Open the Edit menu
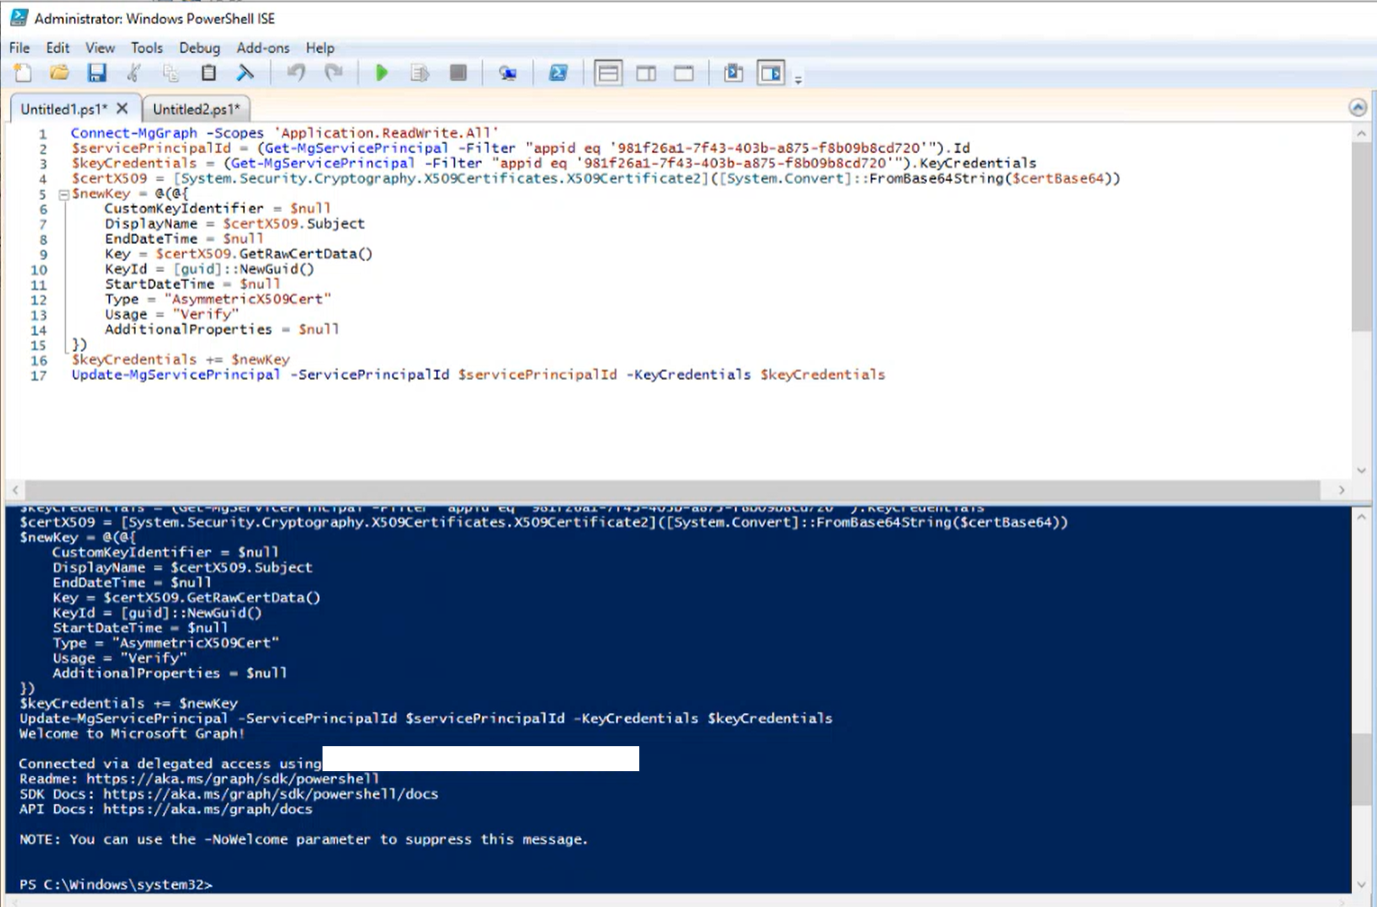Image resolution: width=1377 pixels, height=907 pixels. (57, 47)
